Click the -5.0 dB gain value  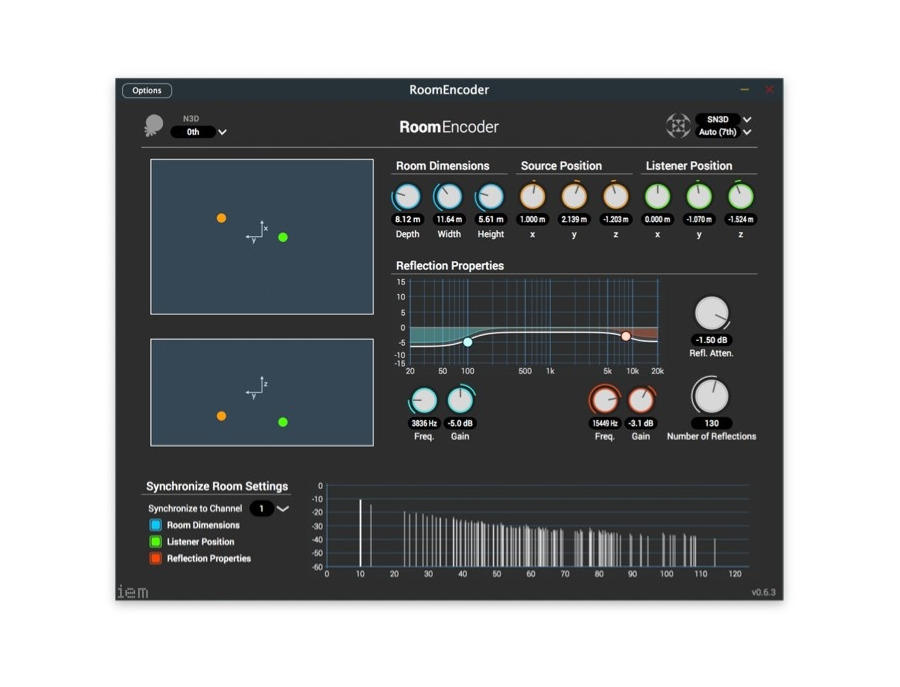[460, 423]
